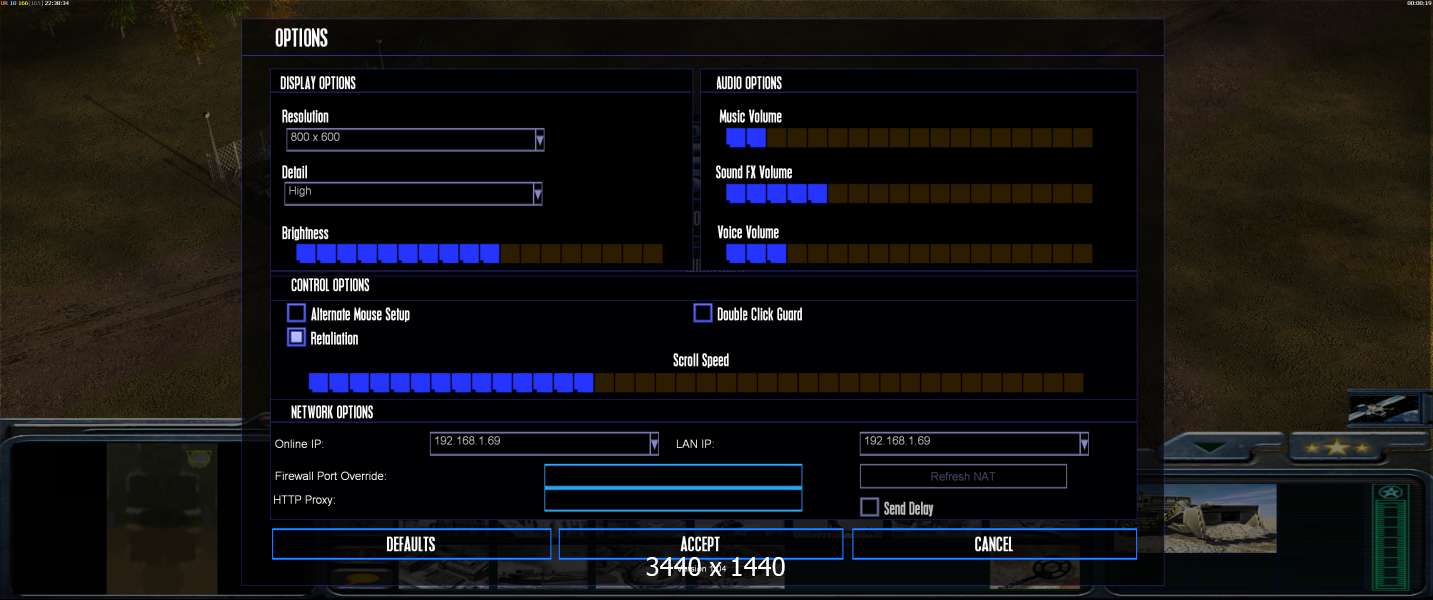Click the "Detail" label text
This screenshot has width=1433, height=600.
(x=295, y=172)
